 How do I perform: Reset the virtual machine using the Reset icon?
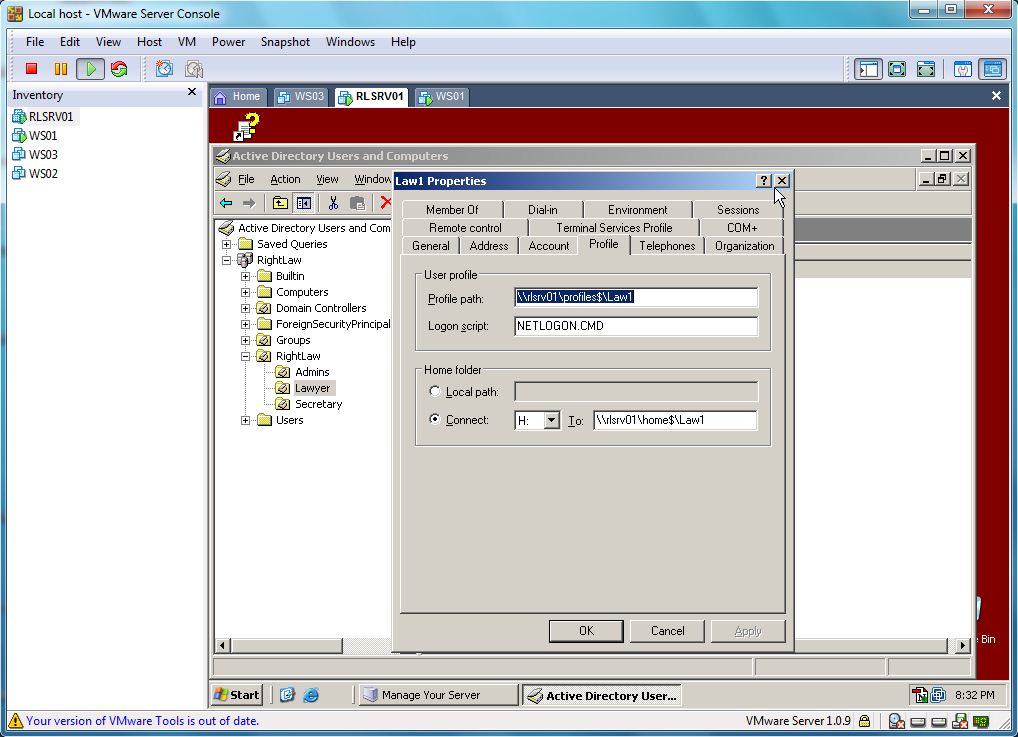pos(119,69)
